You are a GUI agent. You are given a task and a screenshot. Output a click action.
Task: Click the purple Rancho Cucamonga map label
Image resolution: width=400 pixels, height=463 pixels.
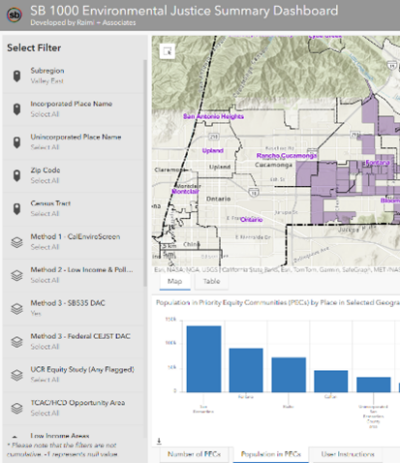287,156
